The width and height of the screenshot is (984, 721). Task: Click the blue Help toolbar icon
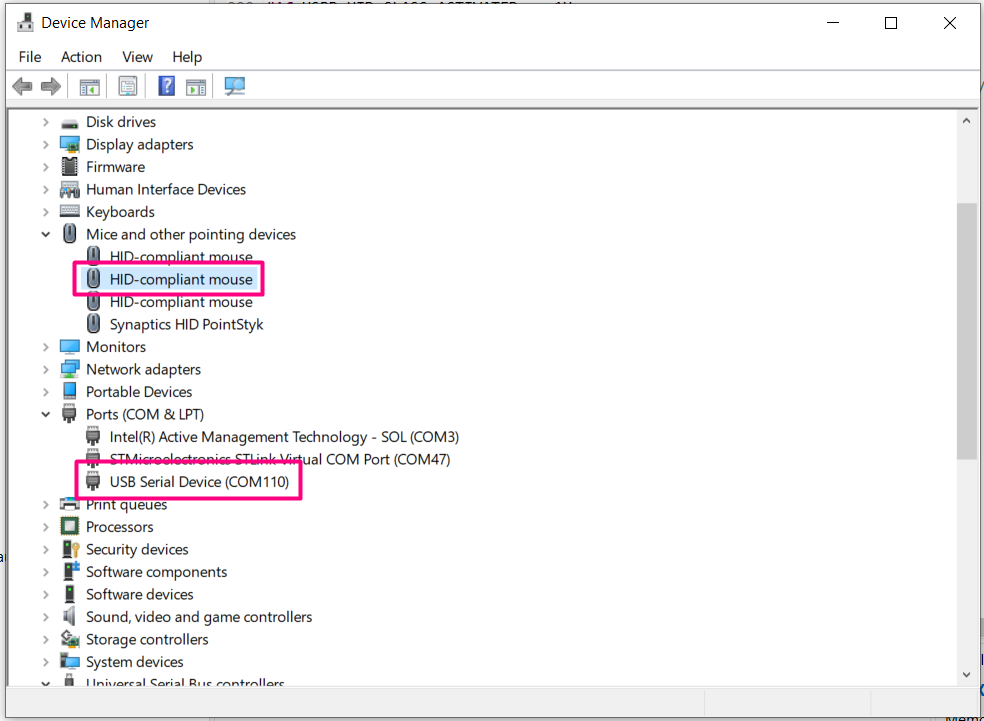(x=166, y=86)
